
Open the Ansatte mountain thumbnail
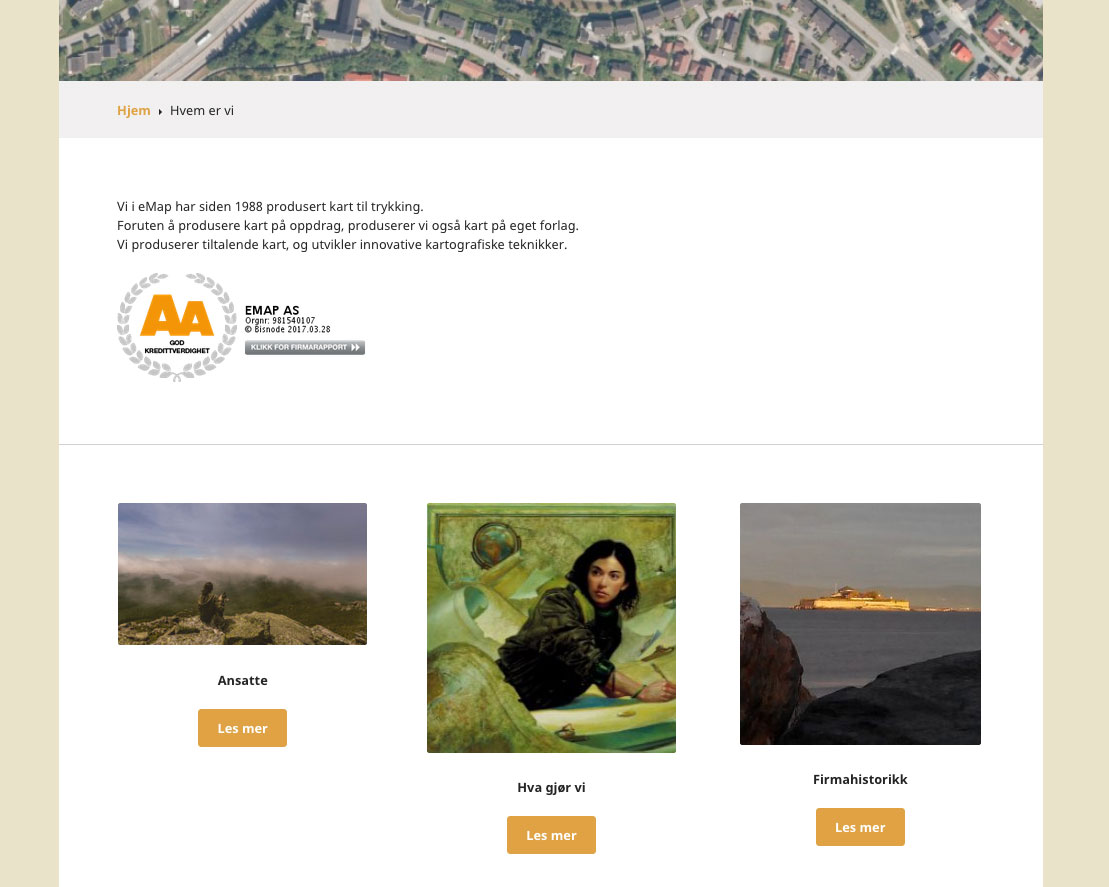243,574
